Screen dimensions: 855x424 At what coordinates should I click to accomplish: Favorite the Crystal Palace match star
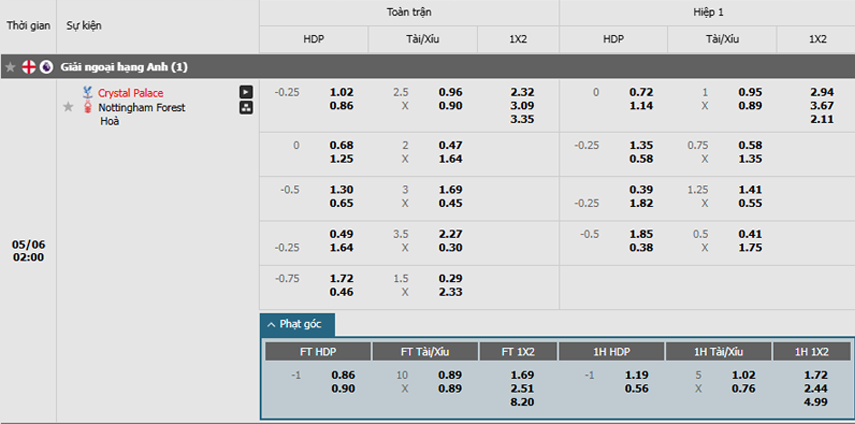pos(68,107)
